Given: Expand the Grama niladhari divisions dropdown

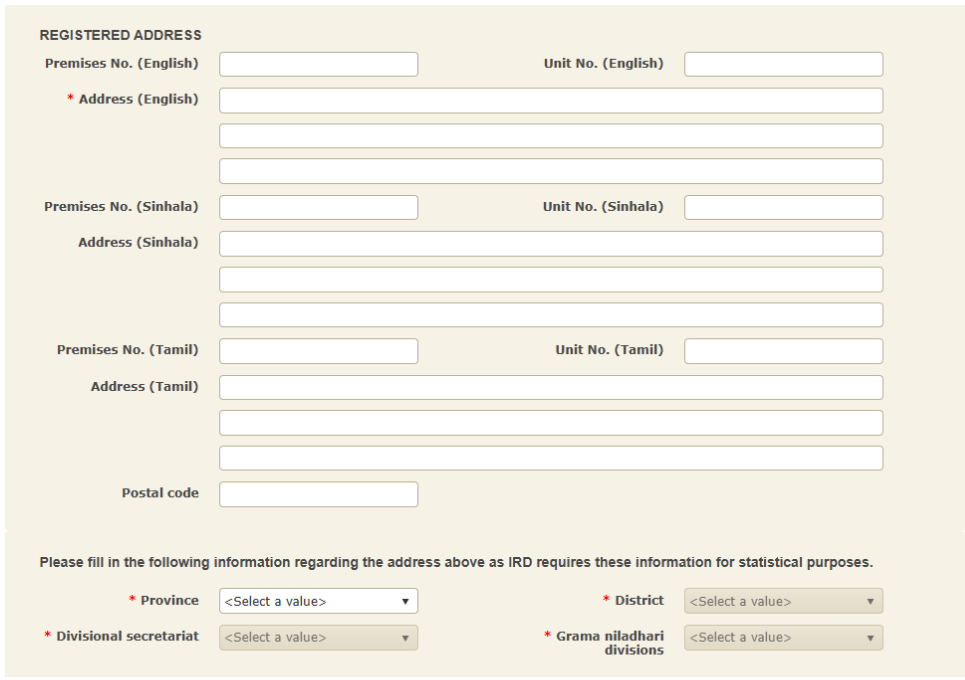Looking at the screenshot, I should pyautogui.click(x=783, y=637).
